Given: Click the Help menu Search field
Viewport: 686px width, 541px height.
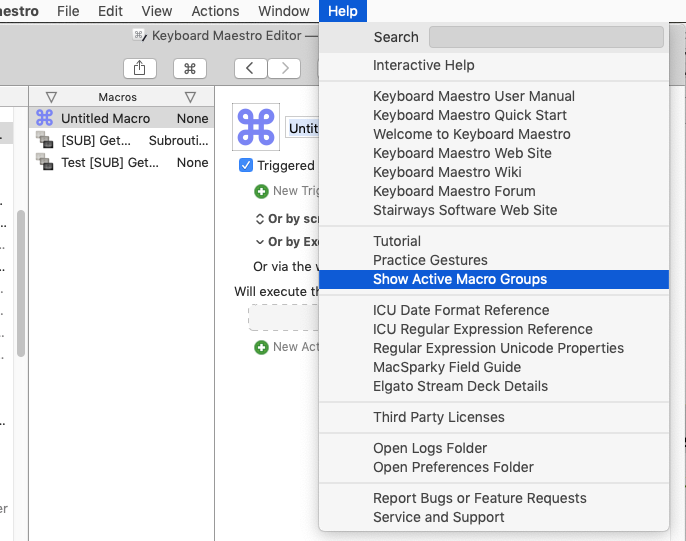Looking at the screenshot, I should click(546, 37).
